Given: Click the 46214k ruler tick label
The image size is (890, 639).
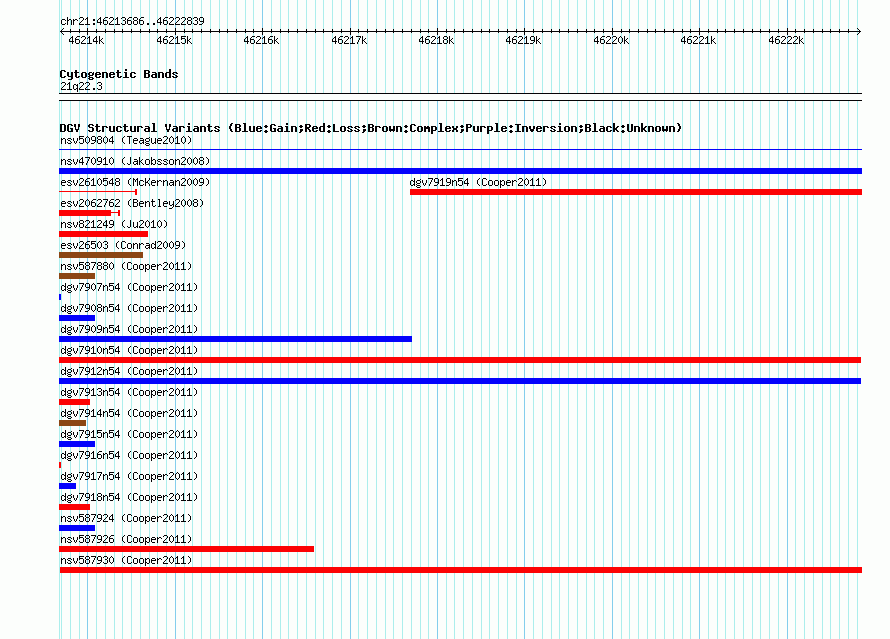Looking at the screenshot, I should (x=86, y=40).
